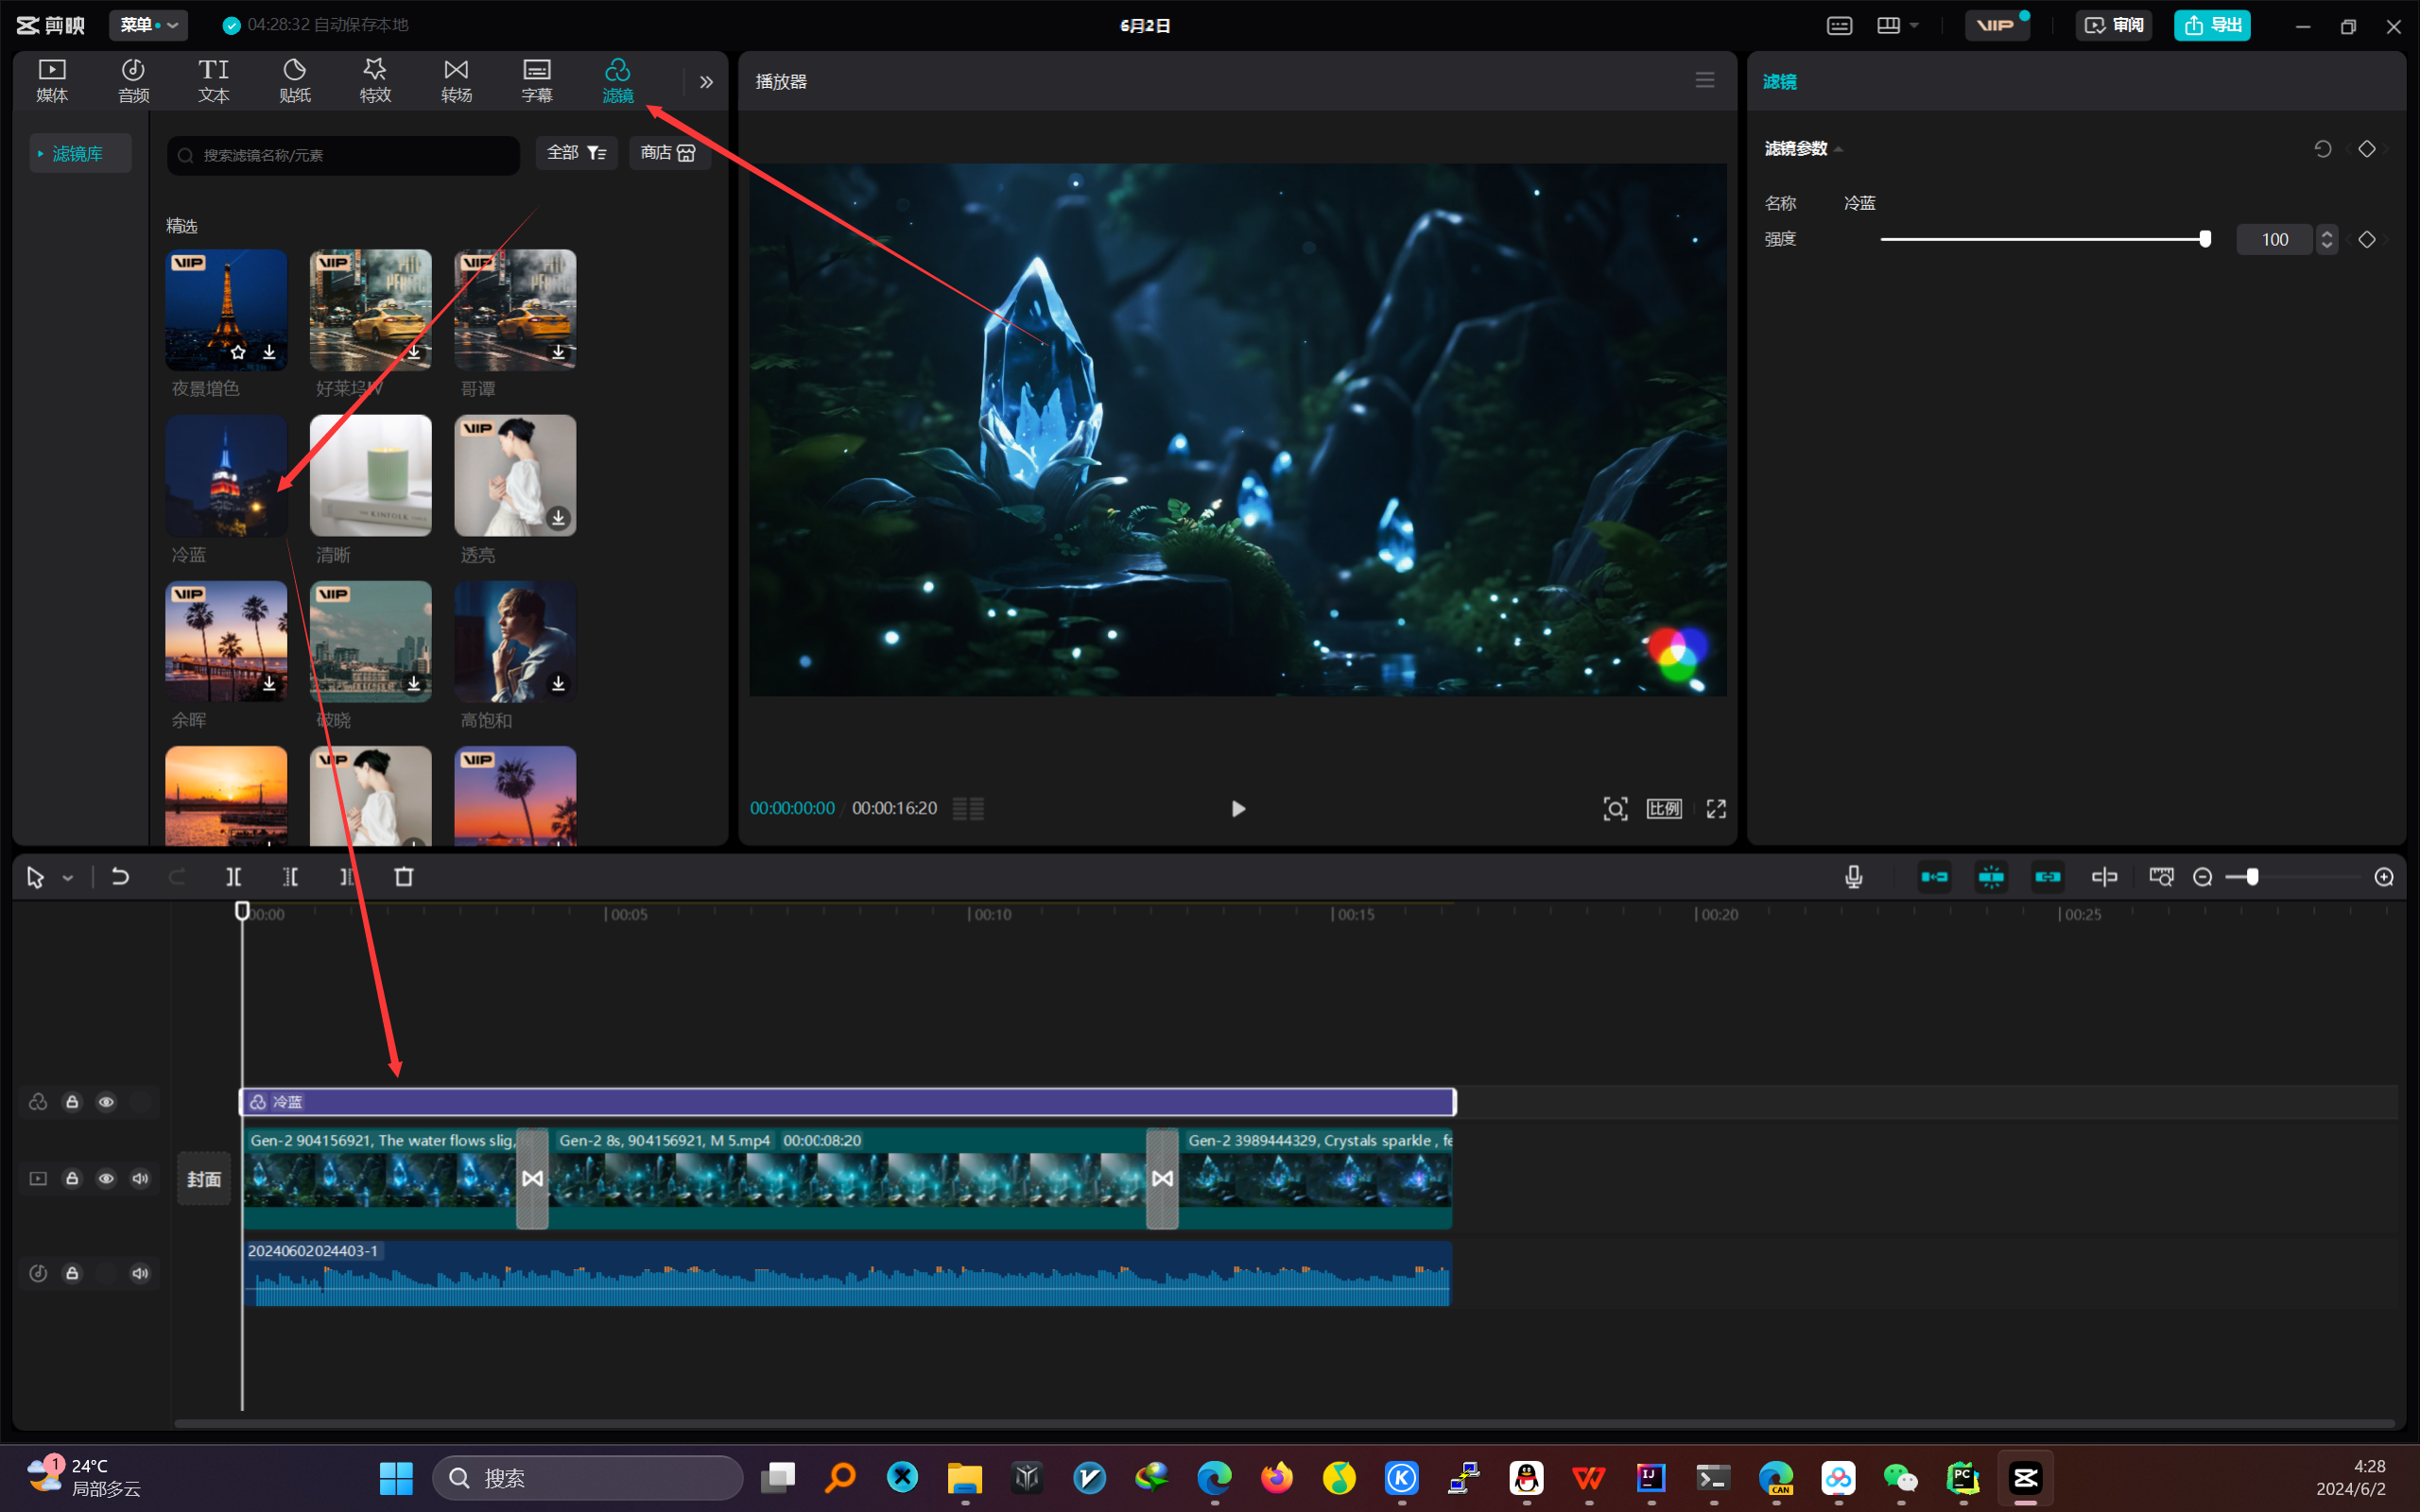
Task: Open the pointer tool mode dropdown
Action: pyautogui.click(x=68, y=878)
